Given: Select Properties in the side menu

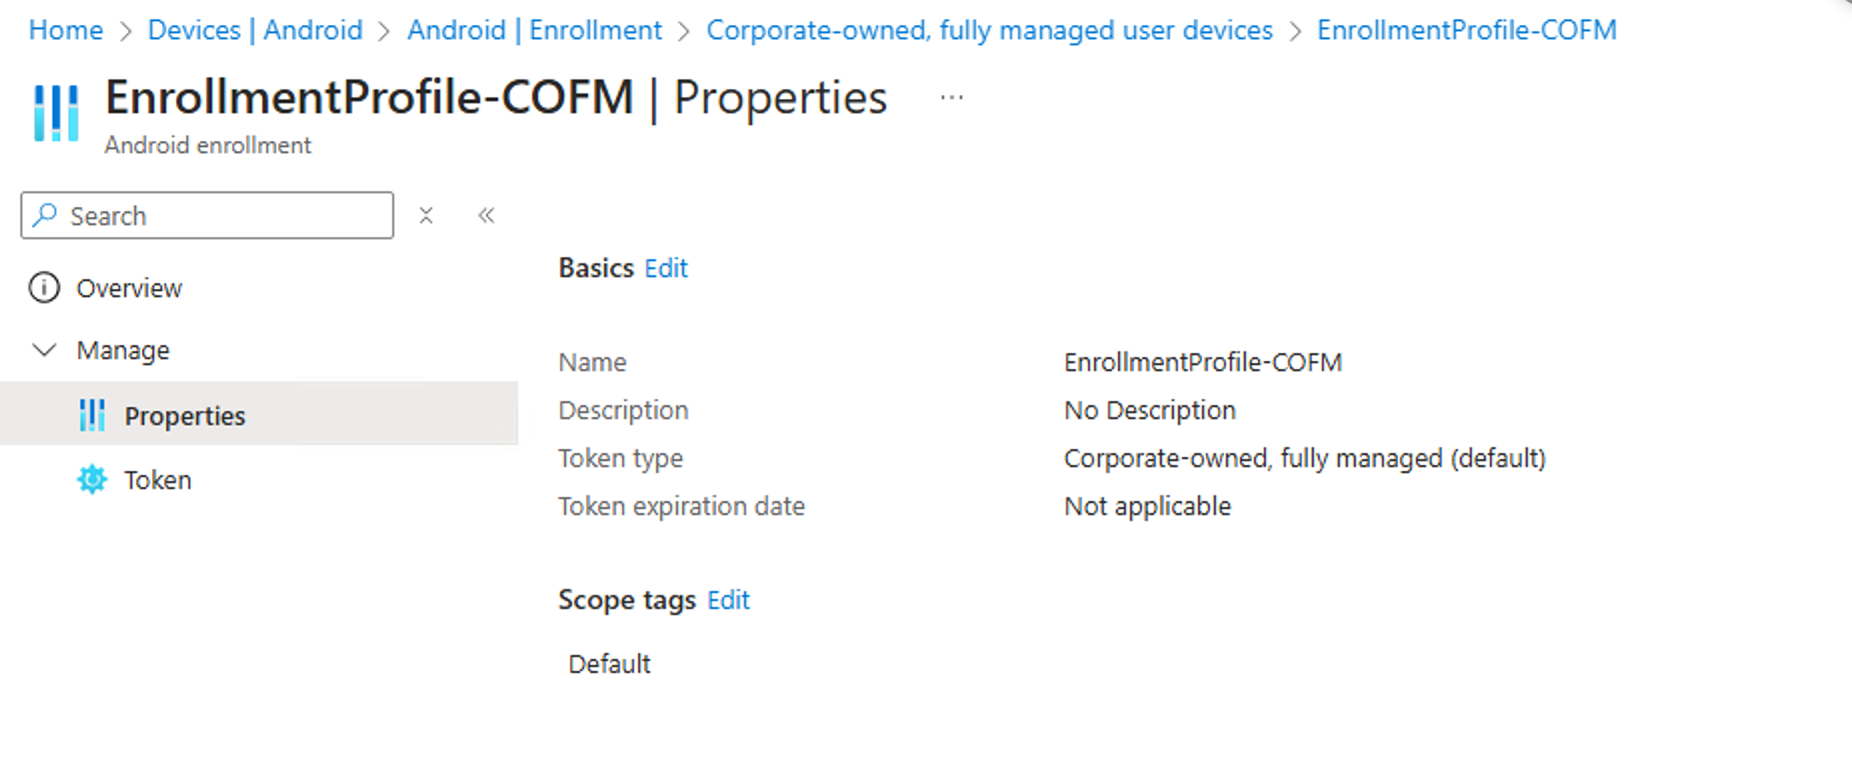Looking at the screenshot, I should click(x=259, y=415).
